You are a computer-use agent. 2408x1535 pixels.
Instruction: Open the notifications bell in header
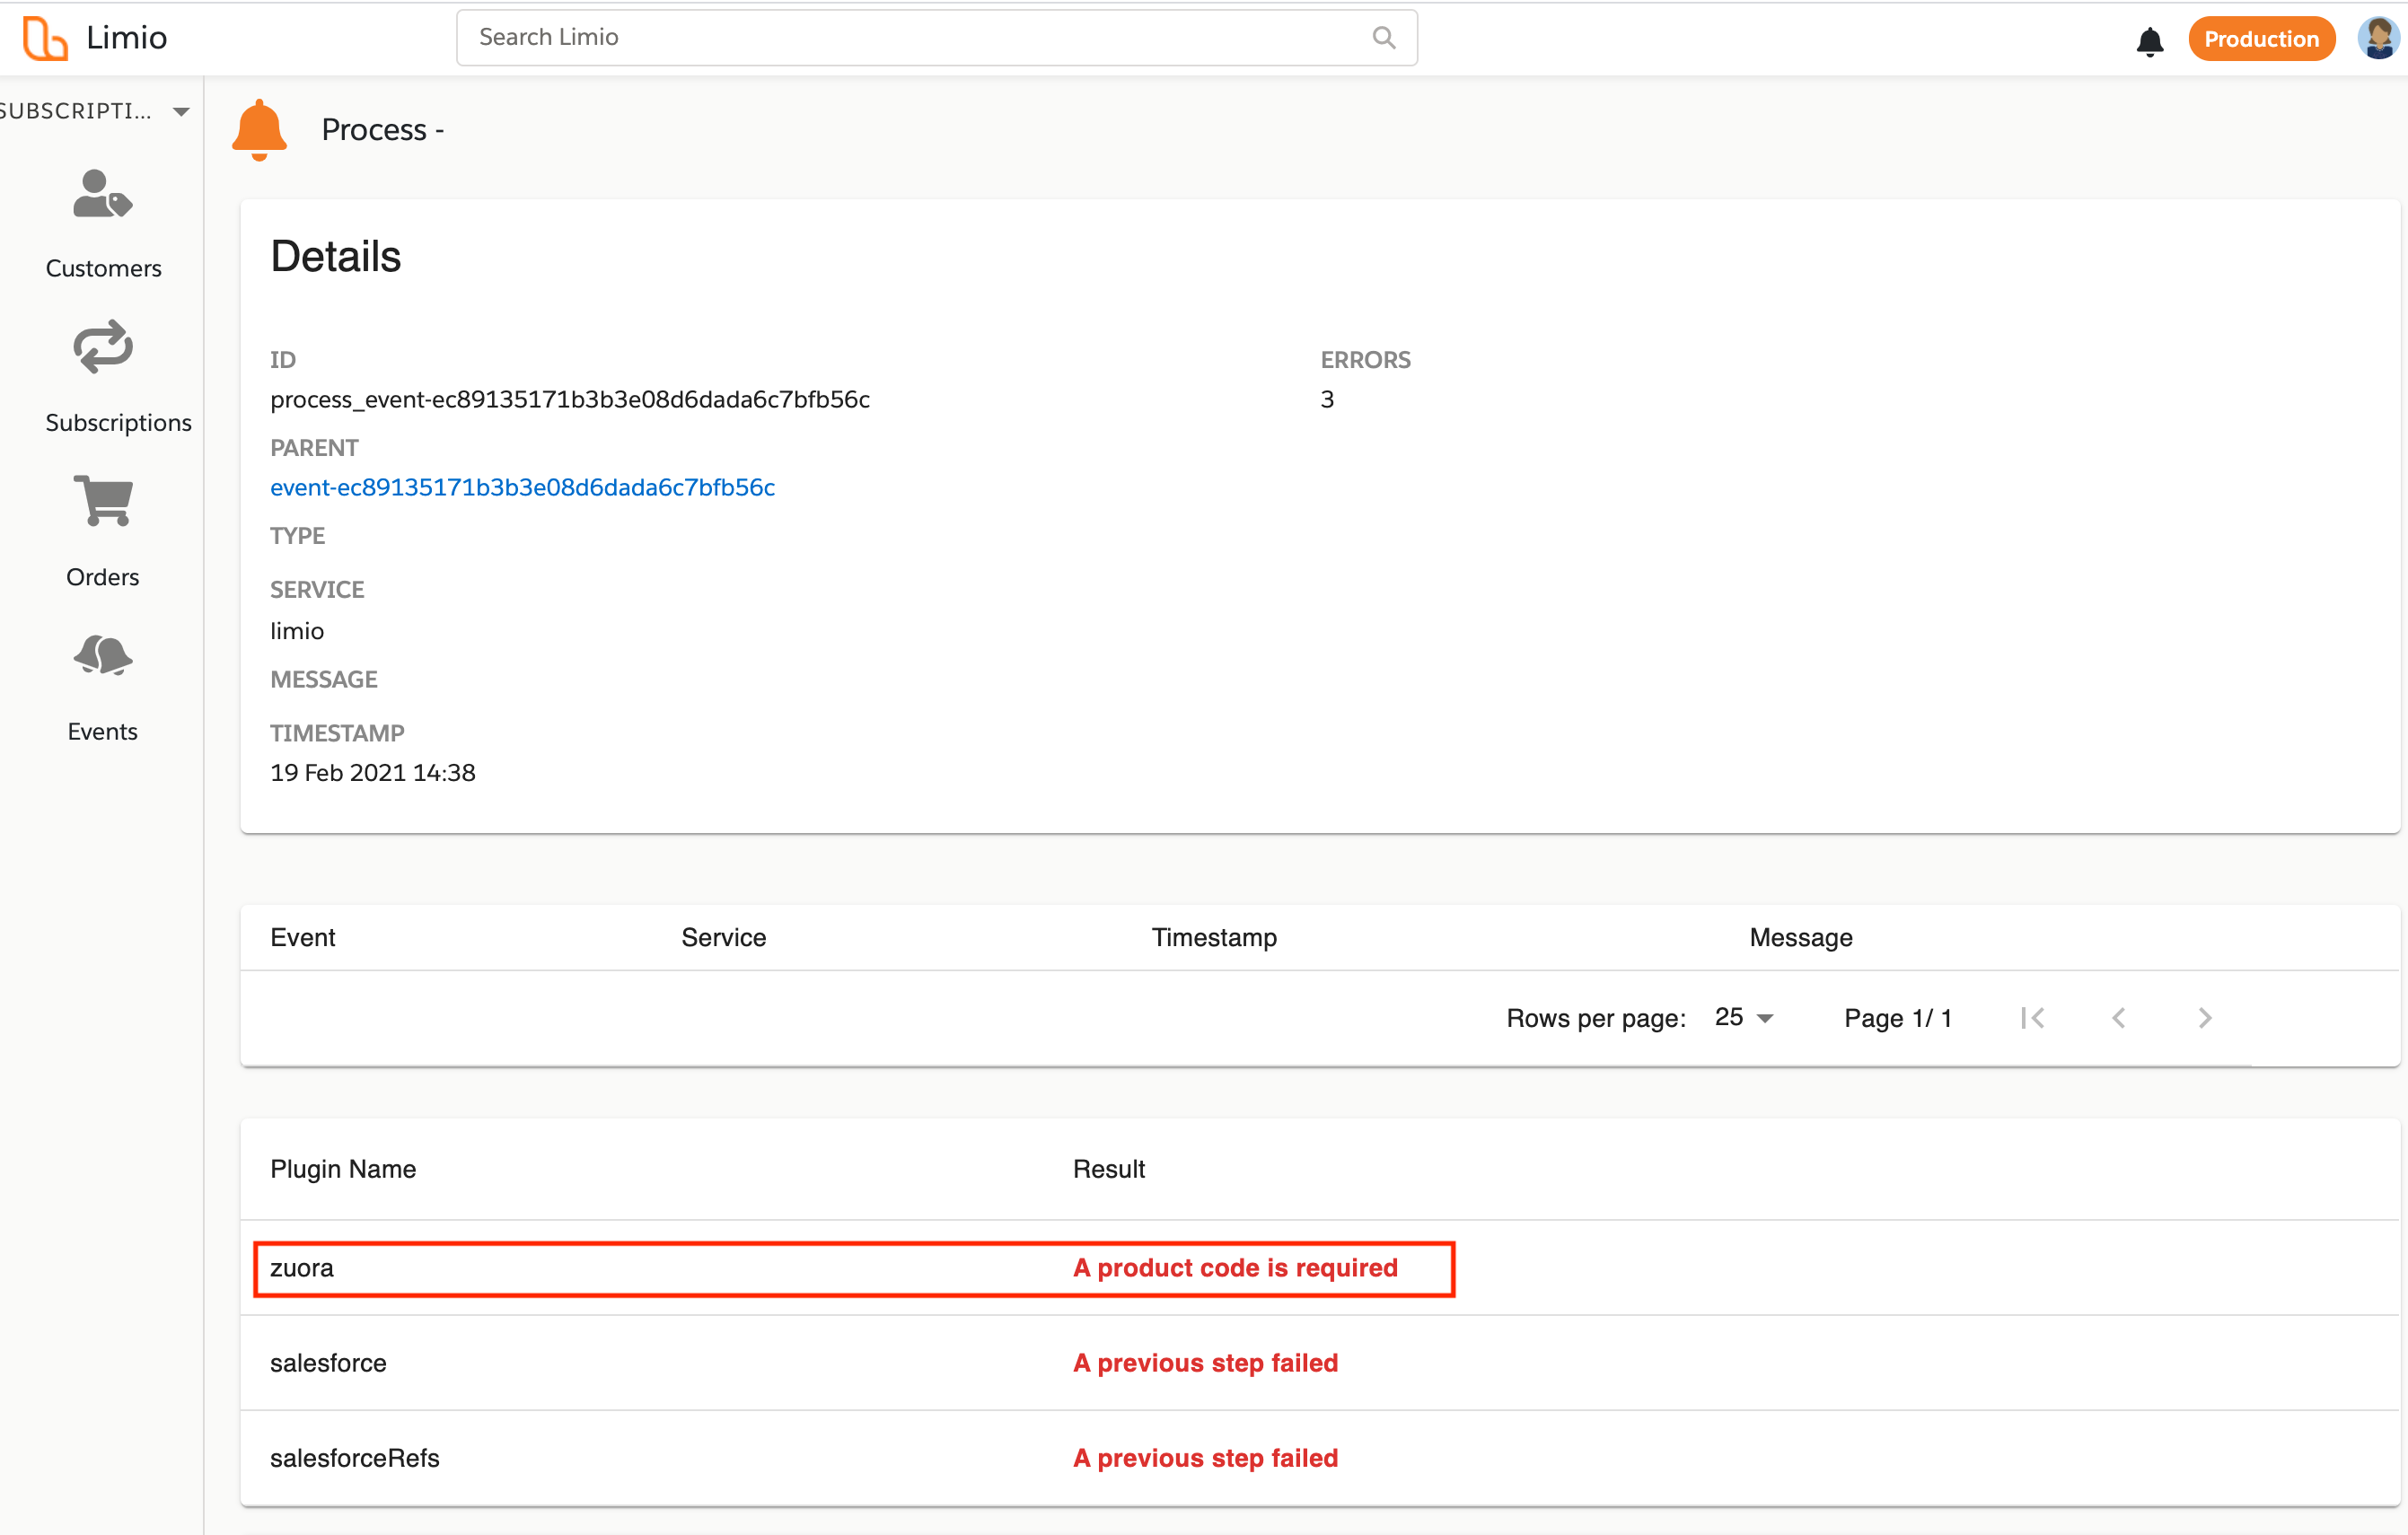tap(2150, 41)
